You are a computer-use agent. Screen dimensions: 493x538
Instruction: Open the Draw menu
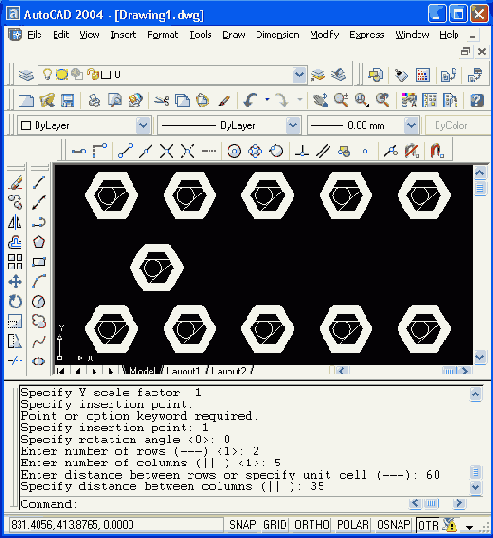[x=234, y=35]
